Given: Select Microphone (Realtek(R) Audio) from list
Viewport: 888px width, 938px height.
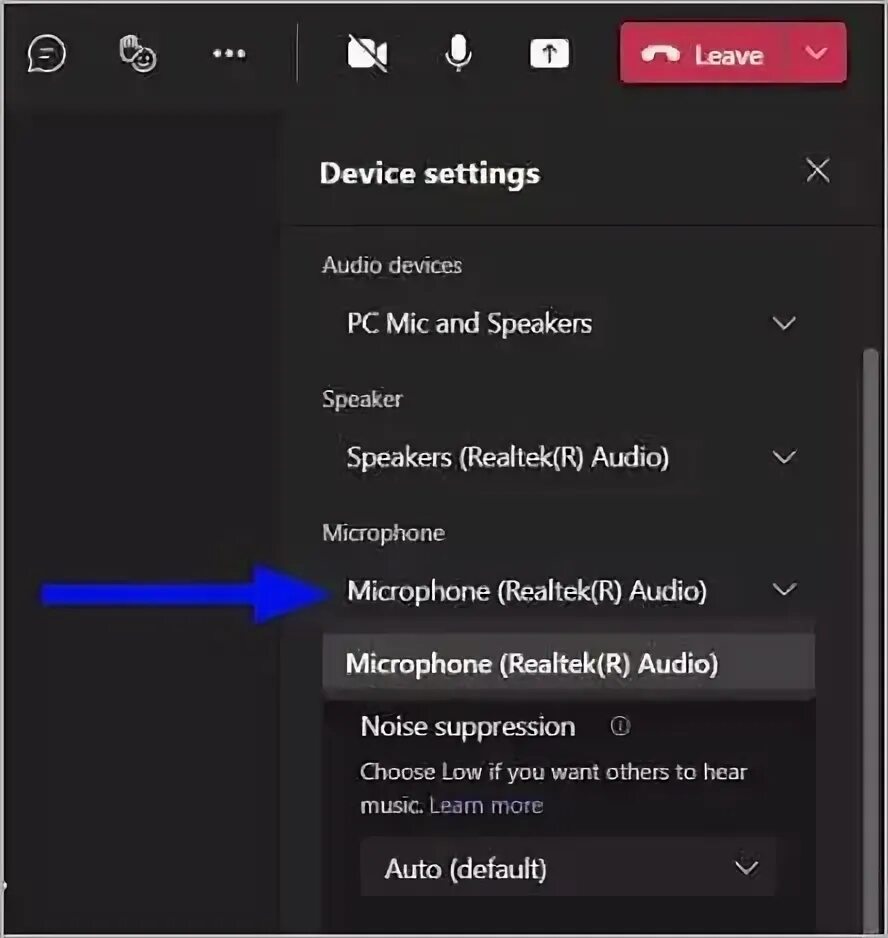Looking at the screenshot, I should point(569,664).
